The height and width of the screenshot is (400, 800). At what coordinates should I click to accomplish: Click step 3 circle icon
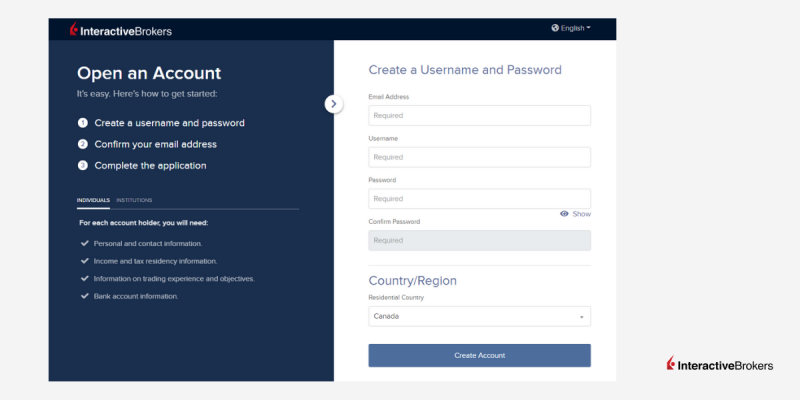[x=83, y=166]
